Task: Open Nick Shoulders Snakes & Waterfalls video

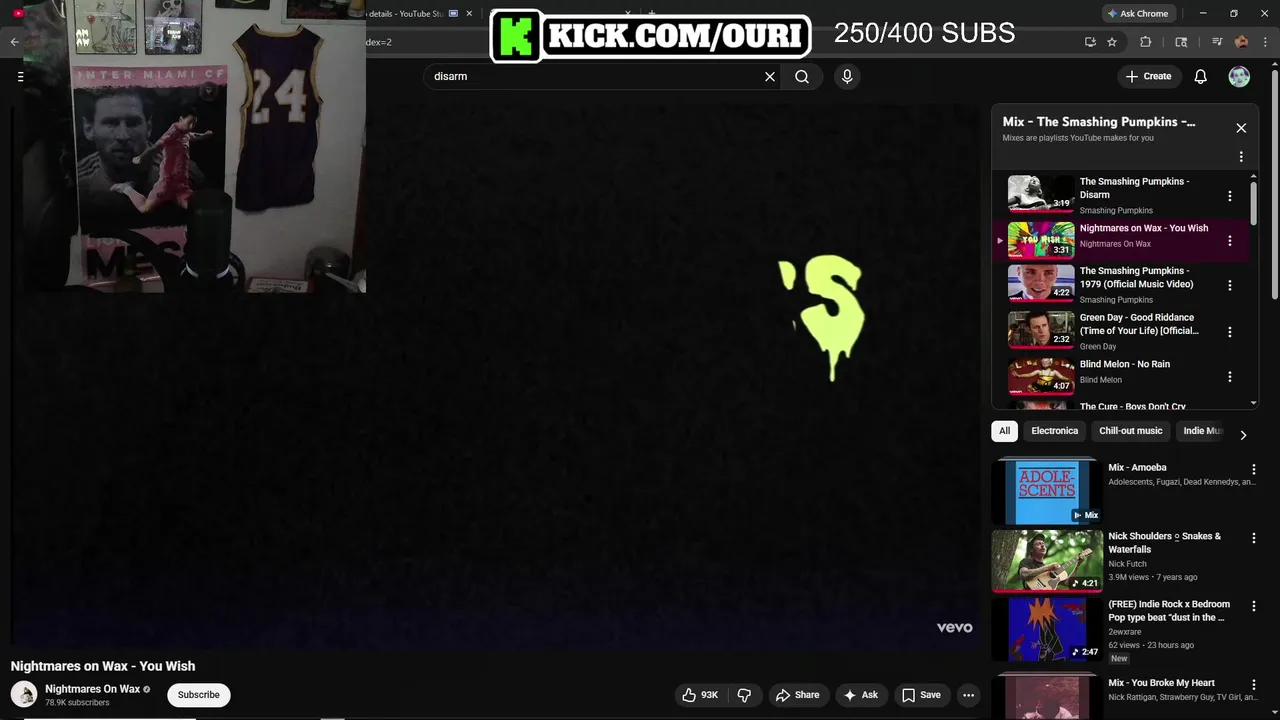Action: (x=1047, y=560)
